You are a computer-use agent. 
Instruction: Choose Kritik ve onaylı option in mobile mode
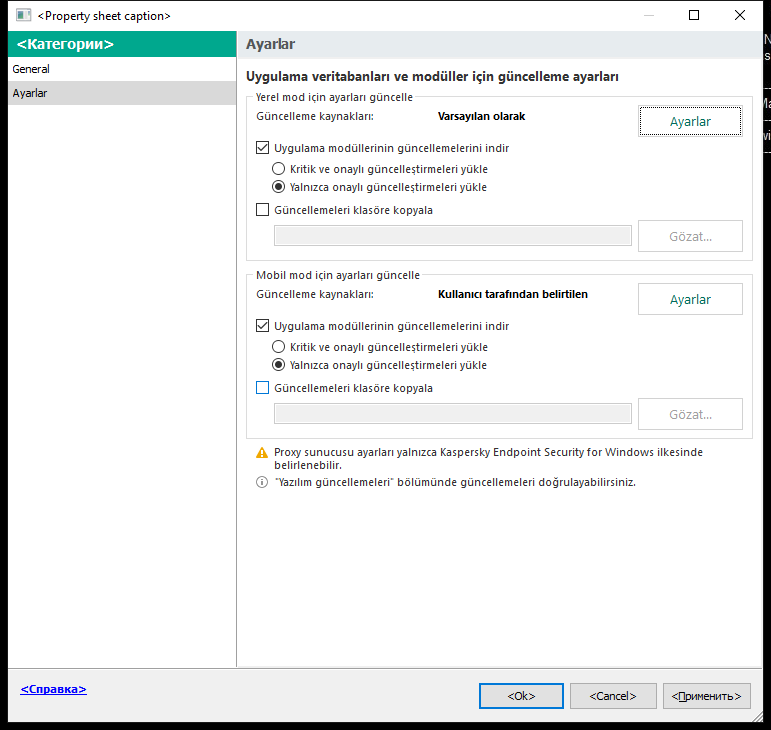pyautogui.click(x=278, y=347)
